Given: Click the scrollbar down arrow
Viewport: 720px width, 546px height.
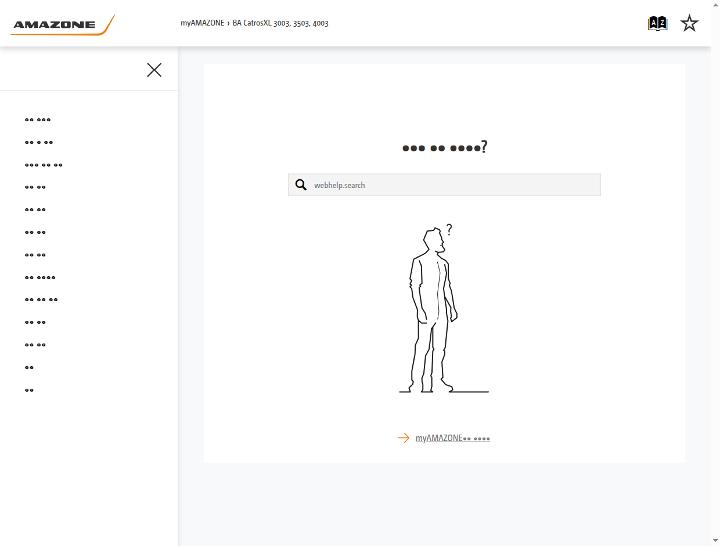Looking at the screenshot, I should point(716,541).
